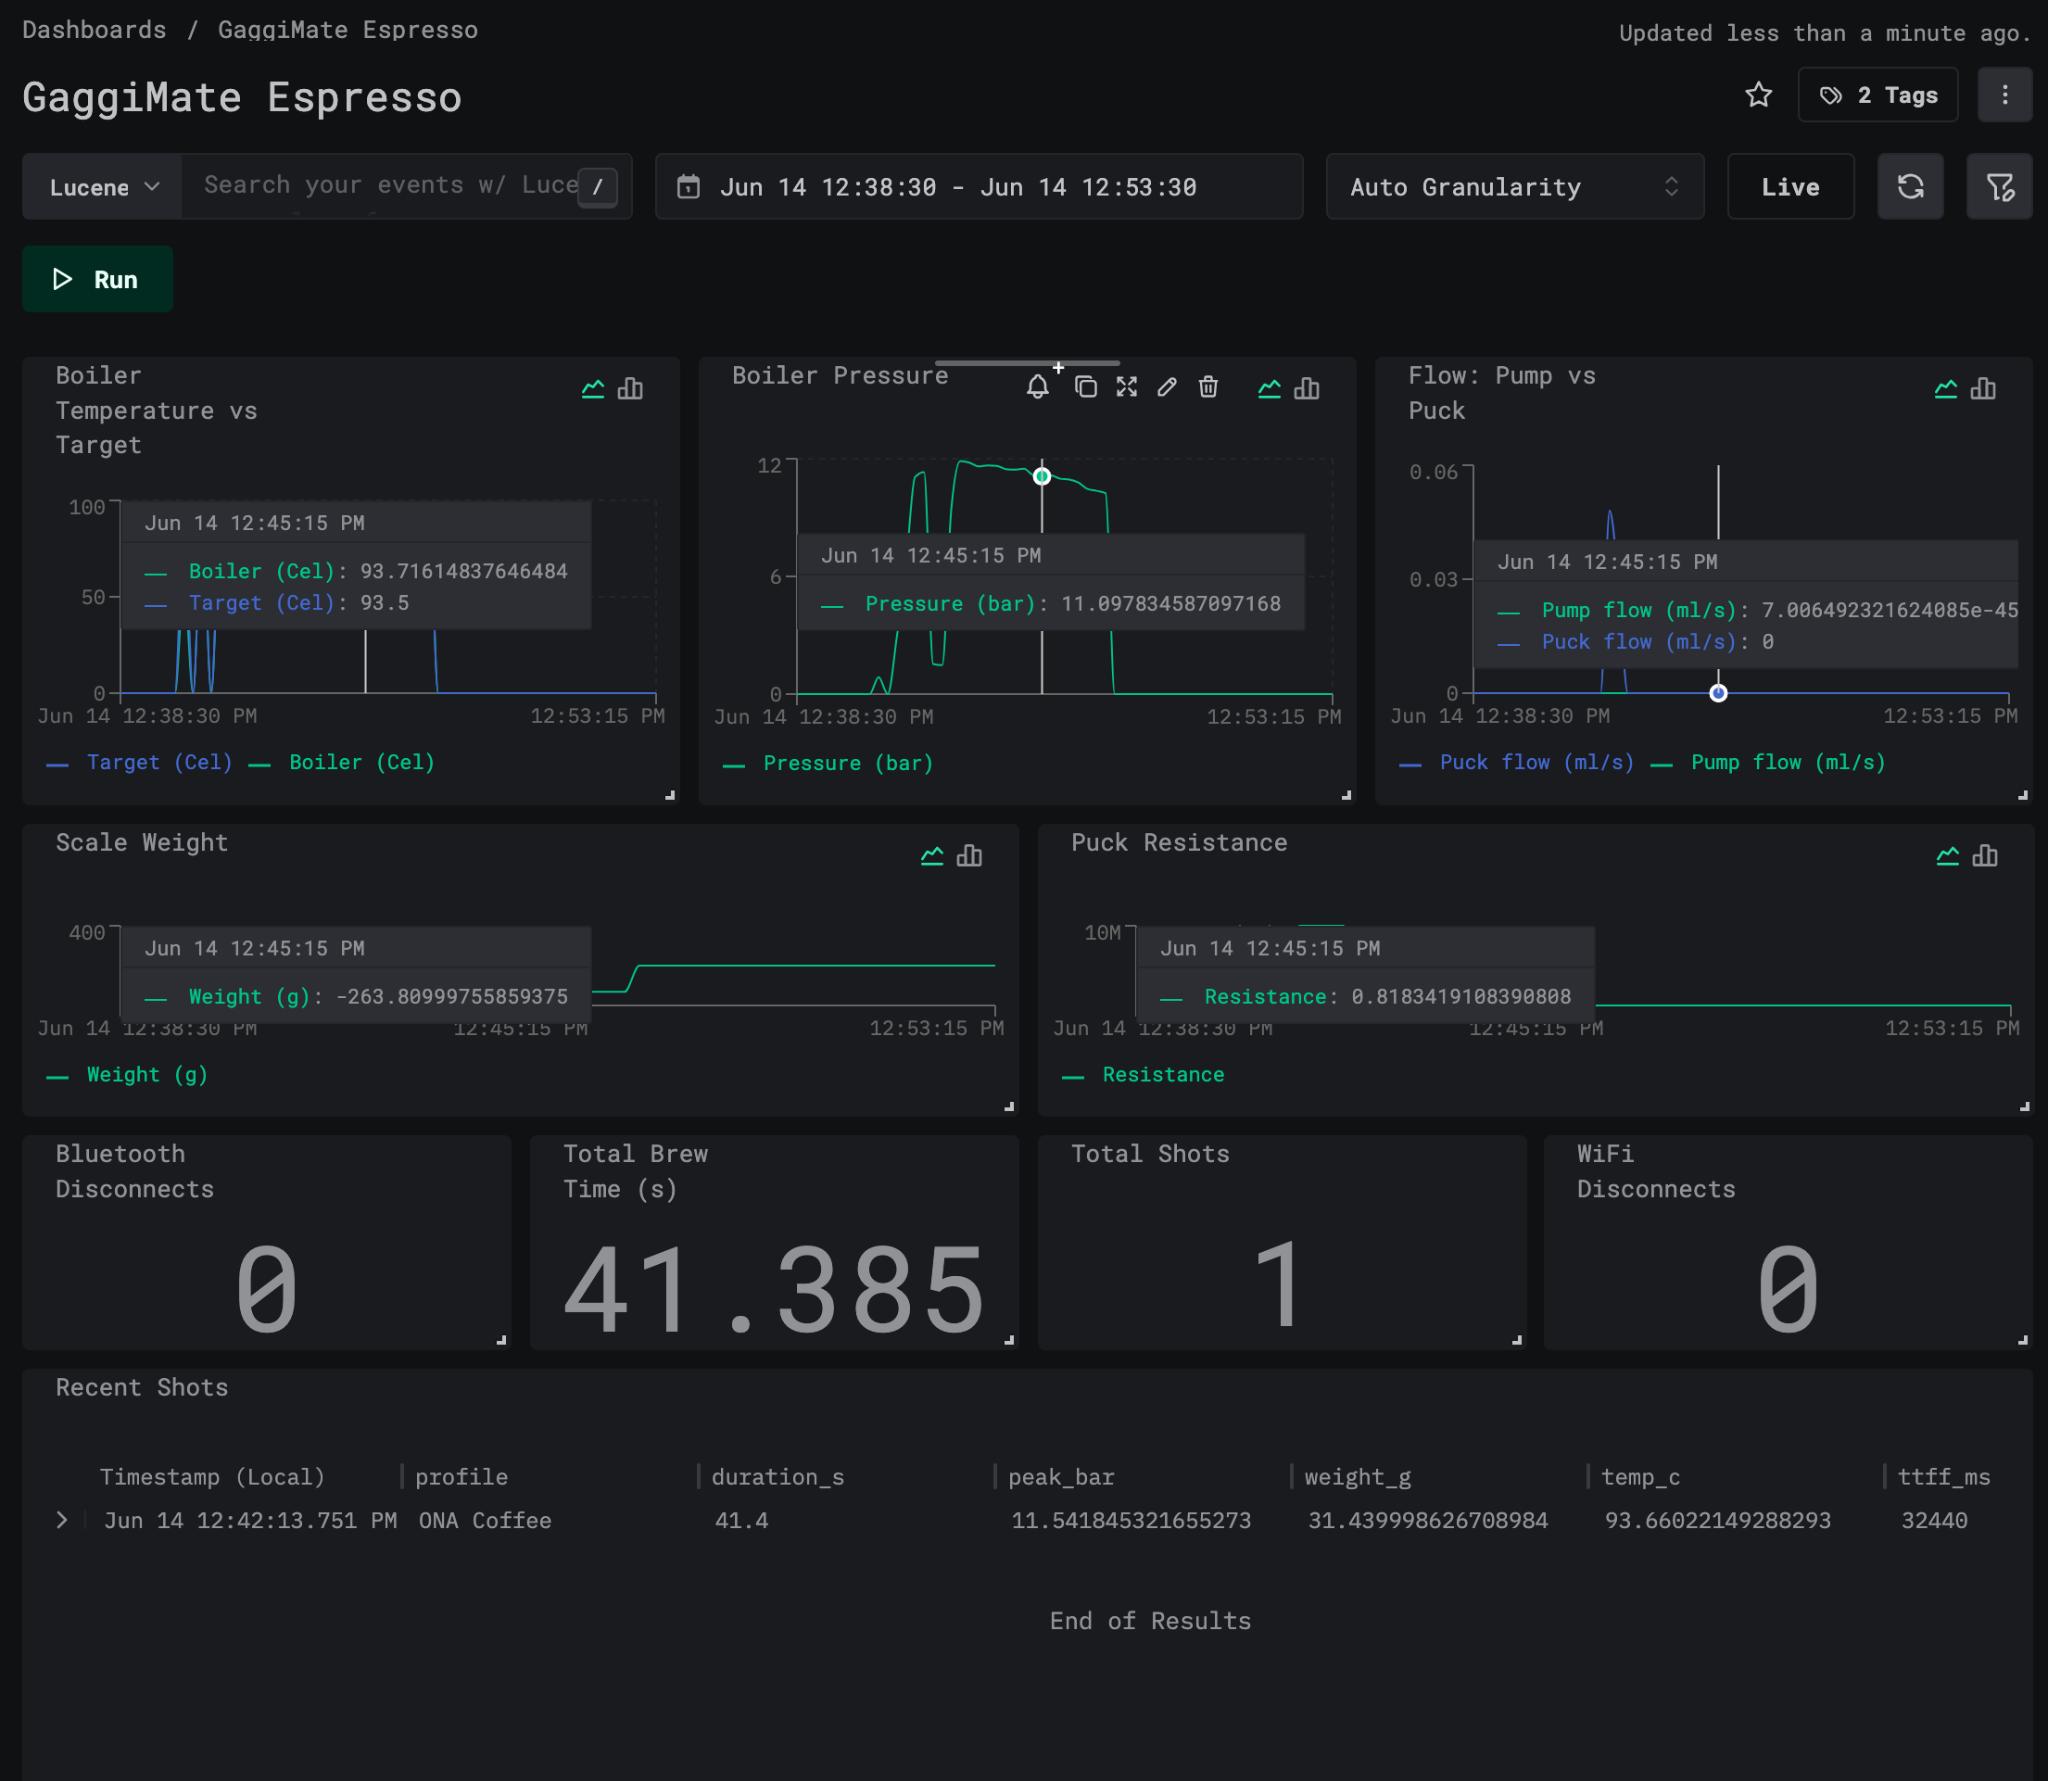Screen dimensions: 2048x1781
Task: Open the Lucene query language dropdown
Action: tap(102, 187)
